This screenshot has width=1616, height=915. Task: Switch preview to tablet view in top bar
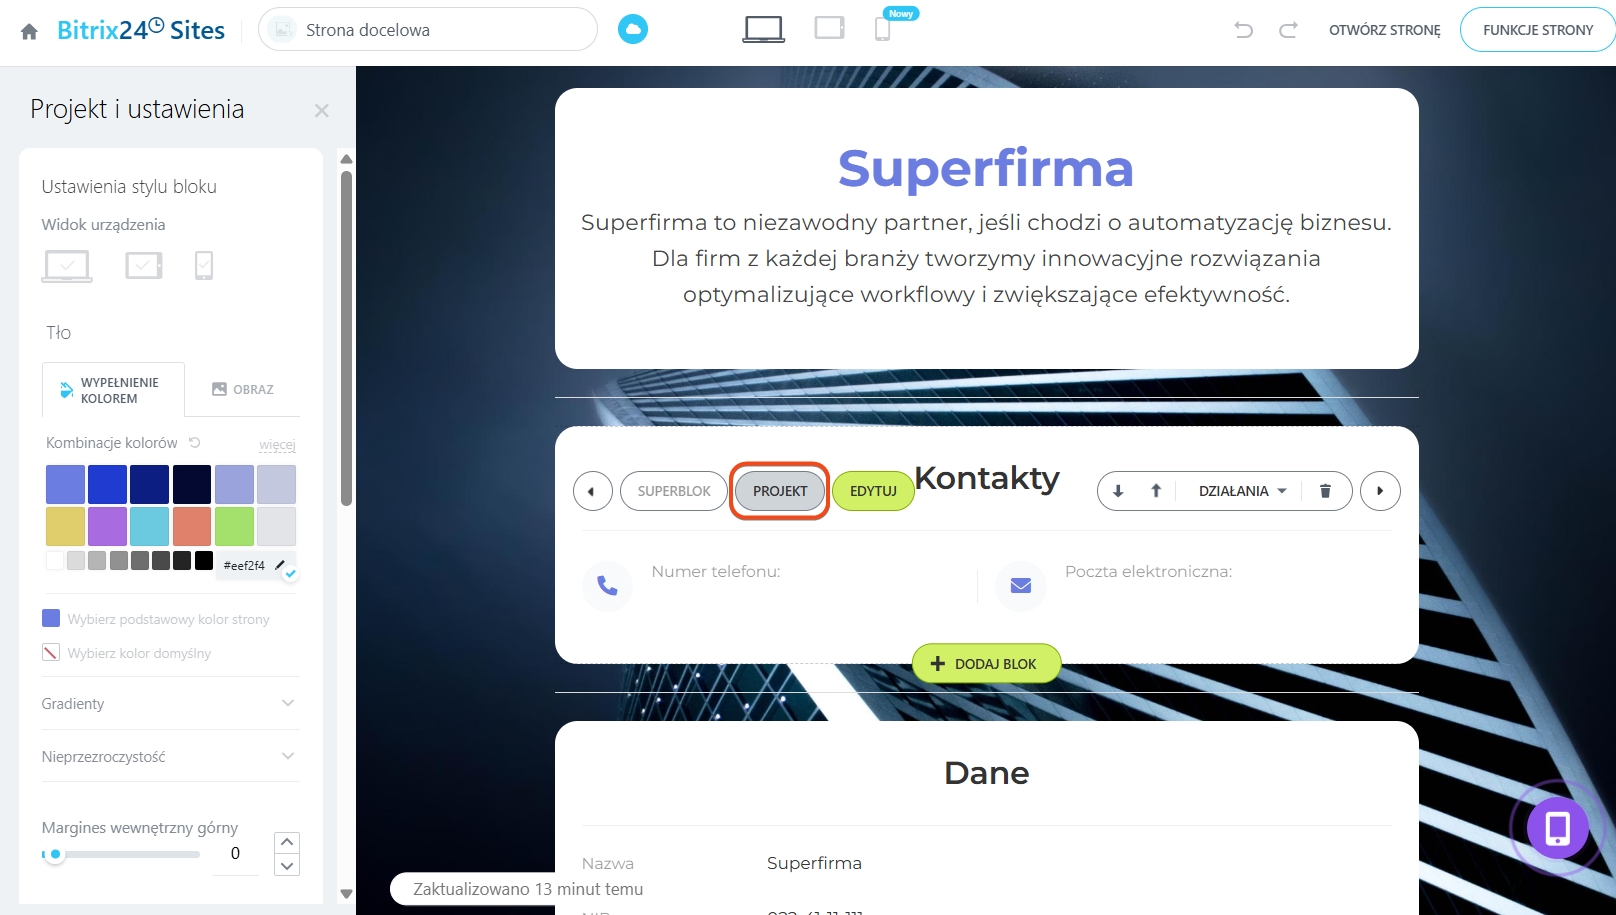tap(829, 28)
